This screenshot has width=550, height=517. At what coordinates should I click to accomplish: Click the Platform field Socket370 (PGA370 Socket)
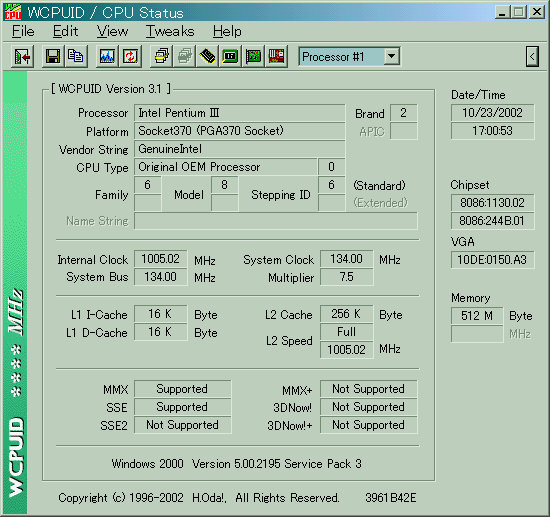(240, 131)
